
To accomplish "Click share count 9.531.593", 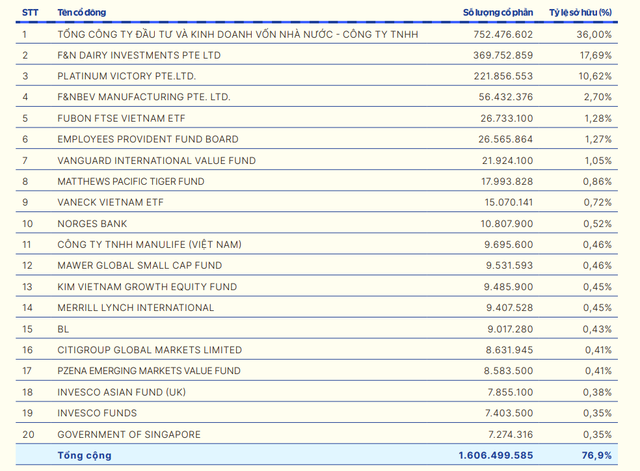I will tap(509, 265).
